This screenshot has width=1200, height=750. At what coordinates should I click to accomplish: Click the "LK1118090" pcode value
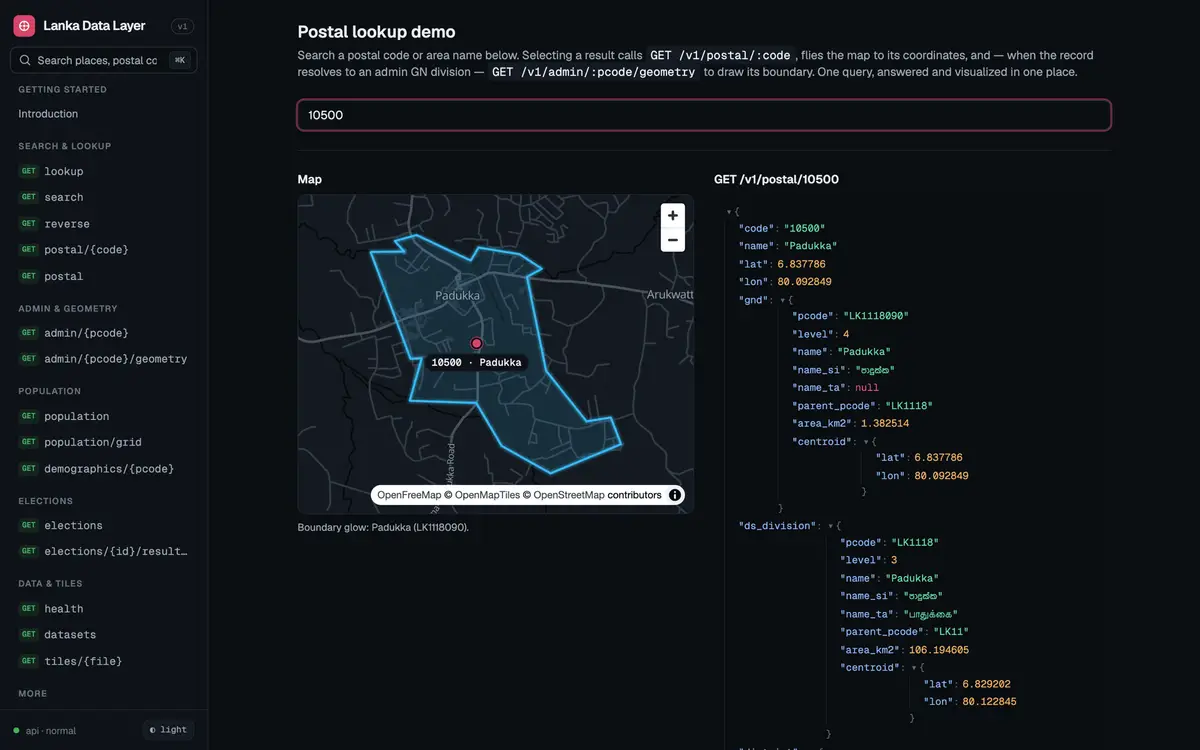click(x=876, y=315)
